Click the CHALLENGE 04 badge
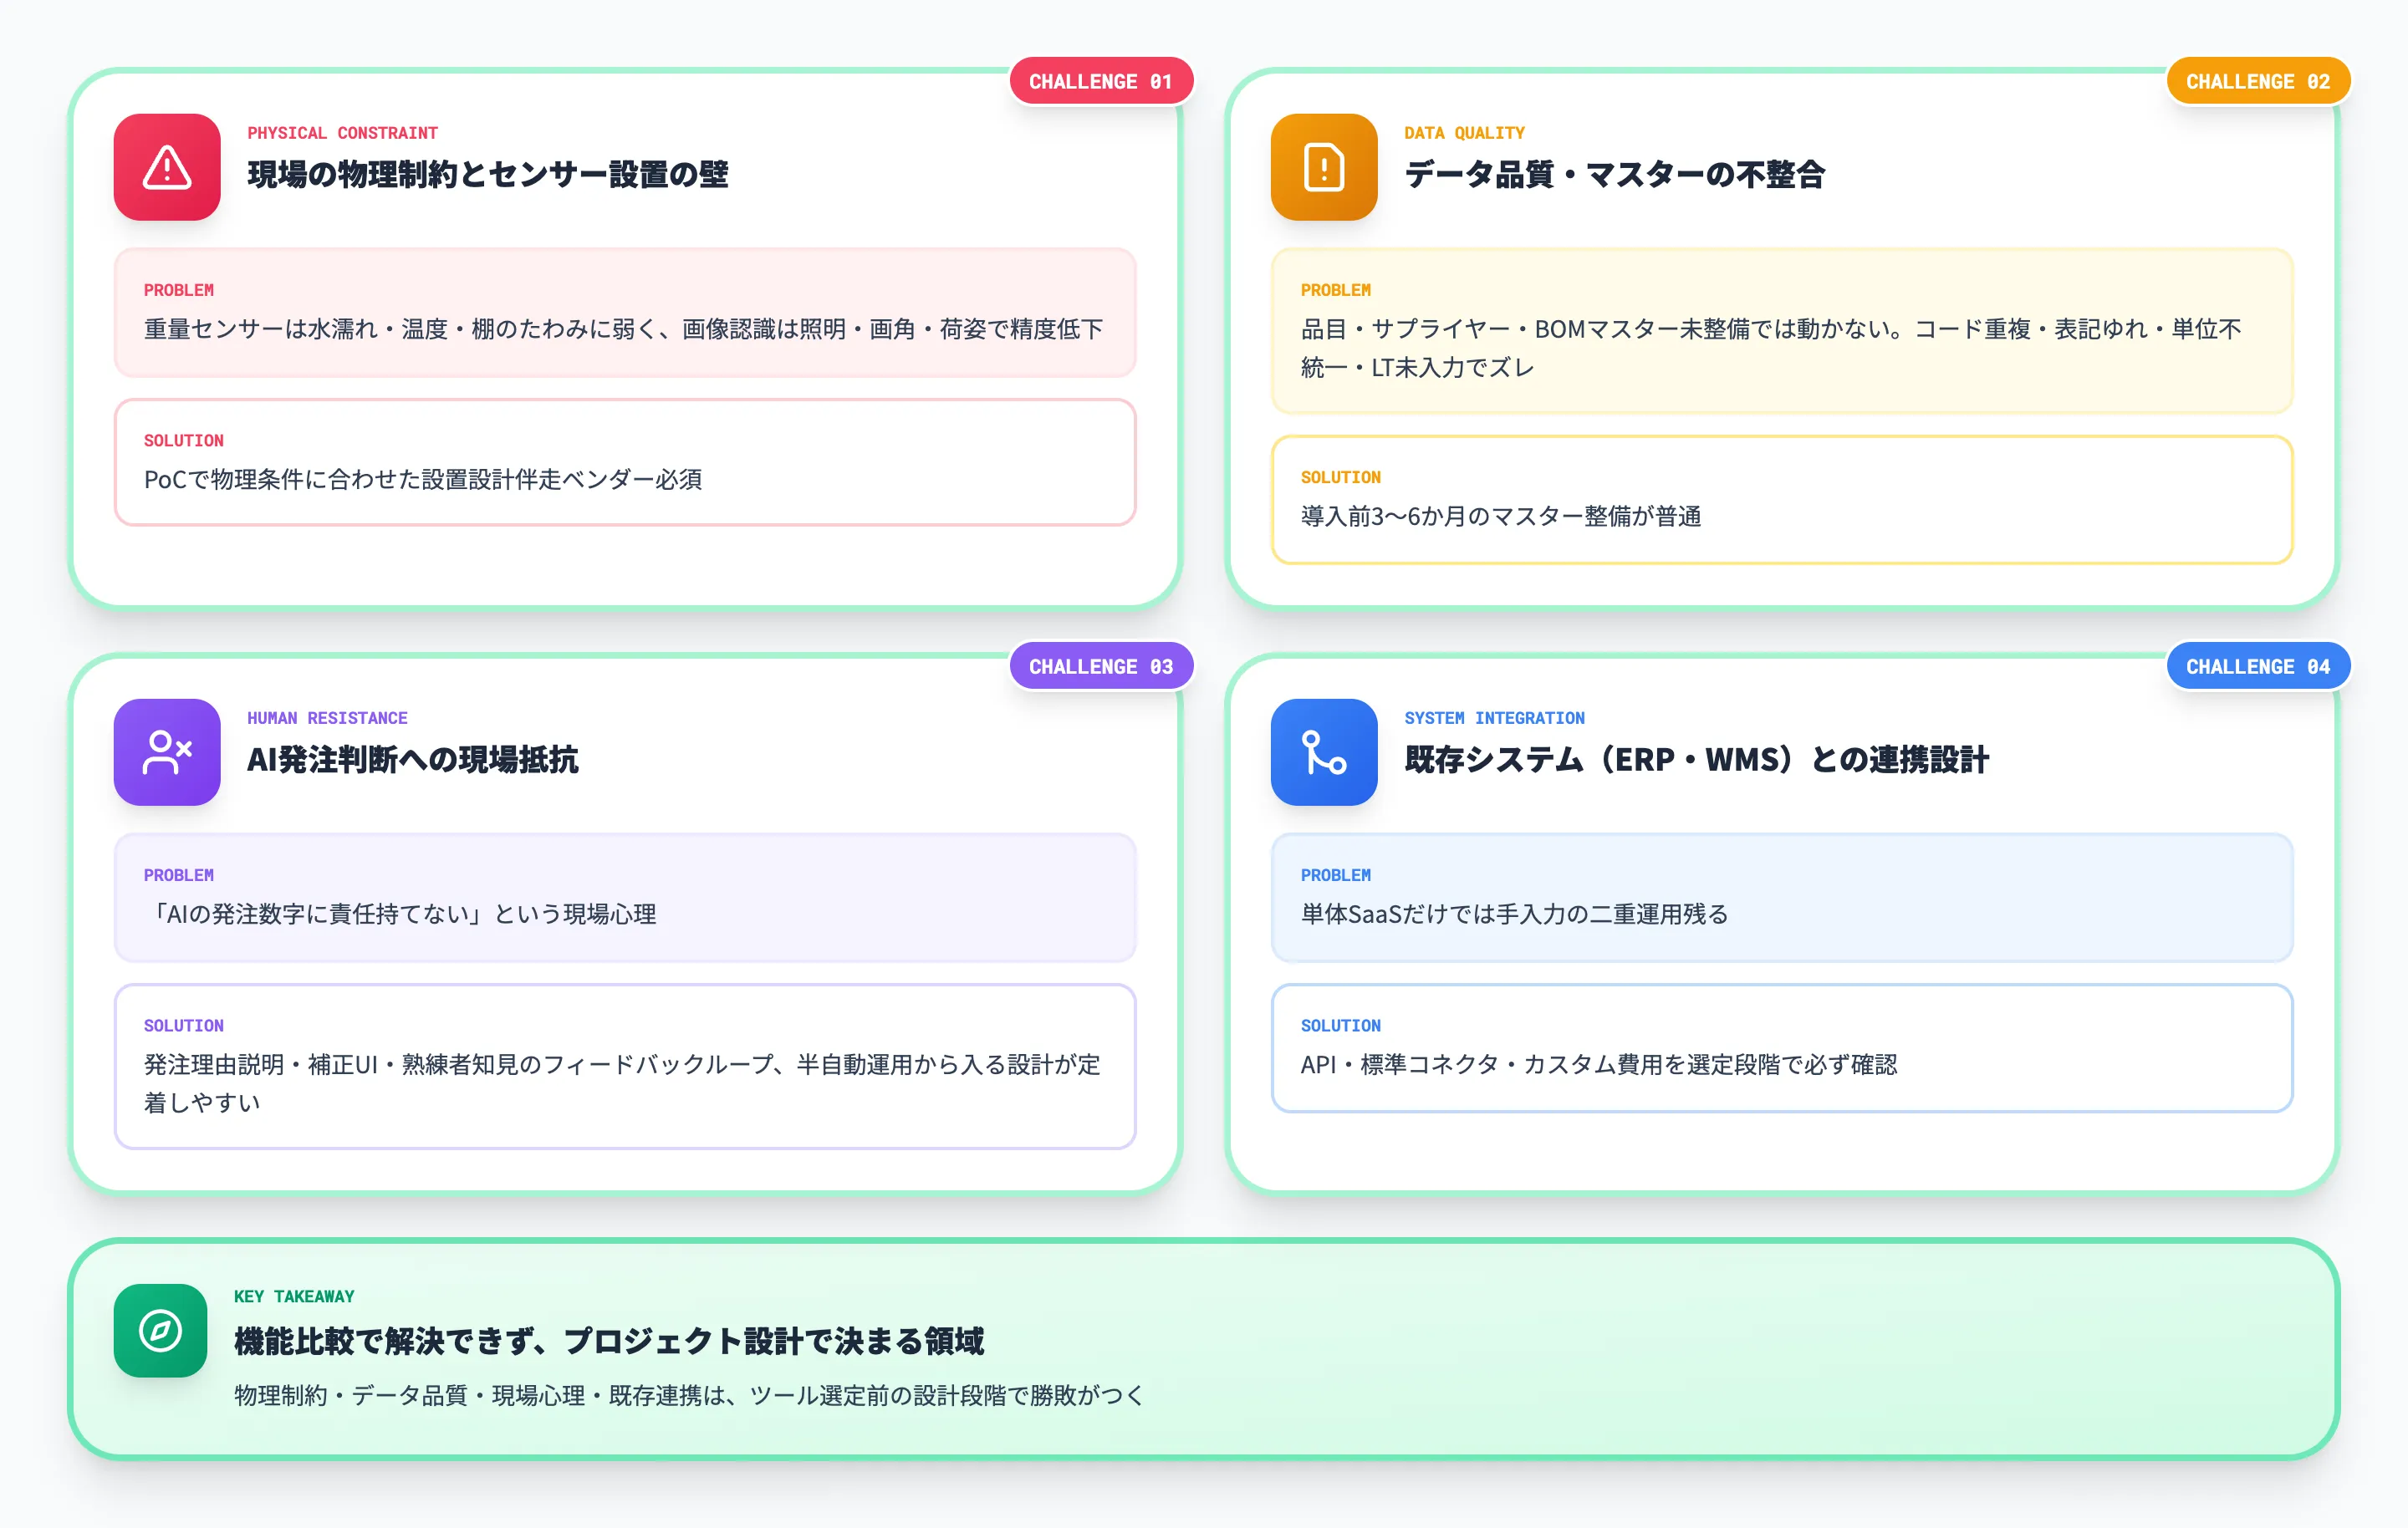 click(x=2258, y=666)
